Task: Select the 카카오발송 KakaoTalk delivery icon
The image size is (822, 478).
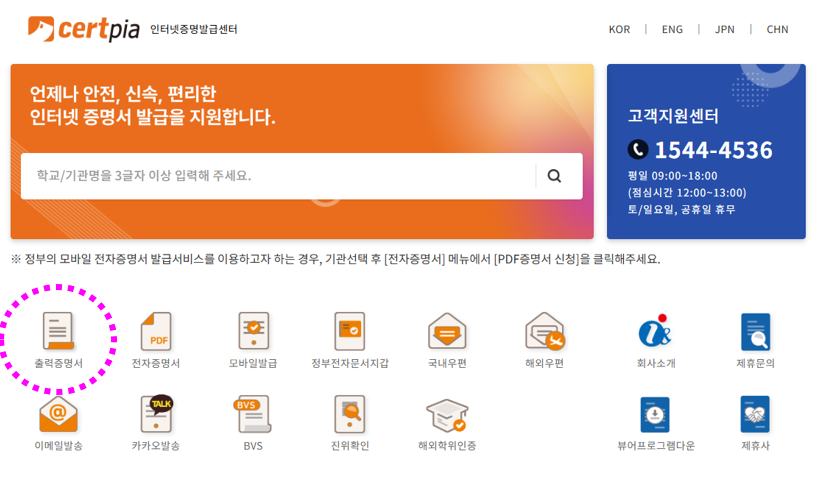Action: point(156,413)
